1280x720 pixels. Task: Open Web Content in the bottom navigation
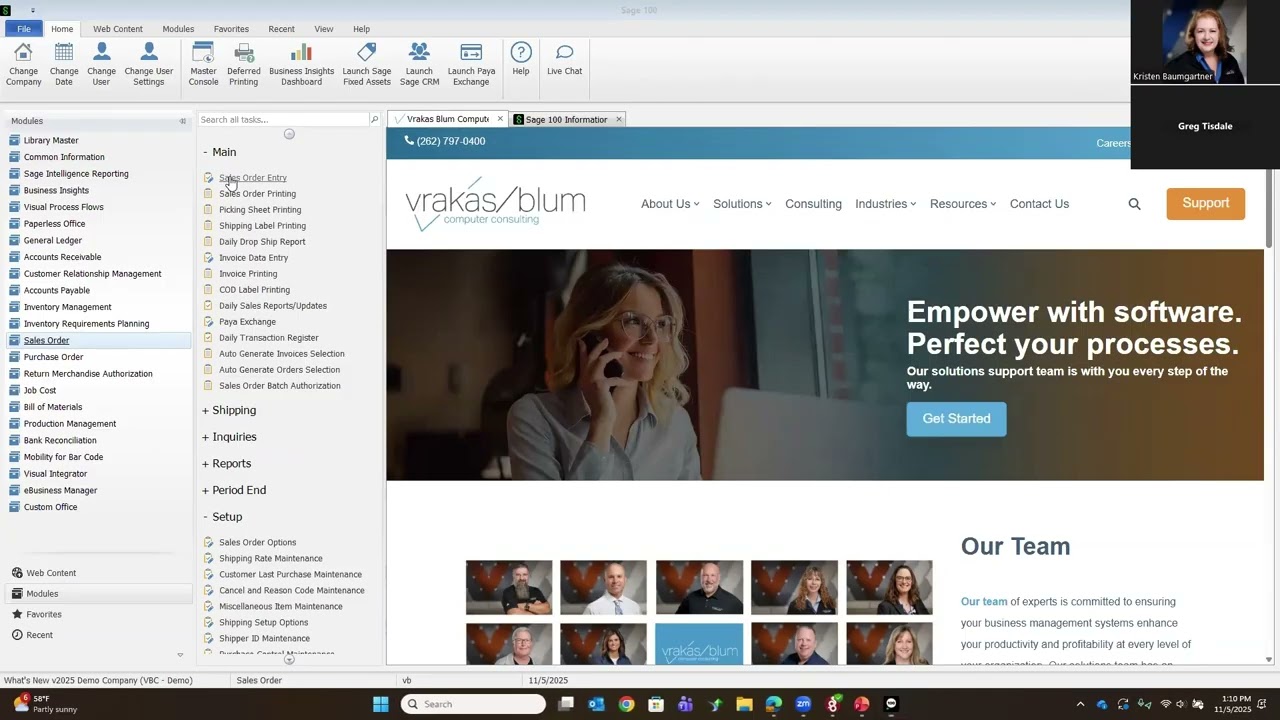coord(51,573)
